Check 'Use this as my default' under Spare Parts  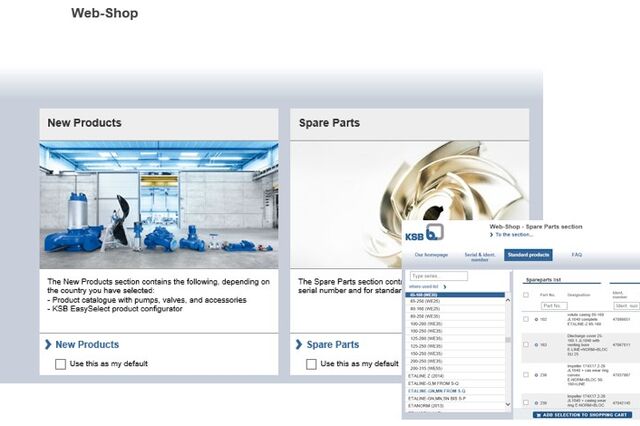click(x=311, y=364)
